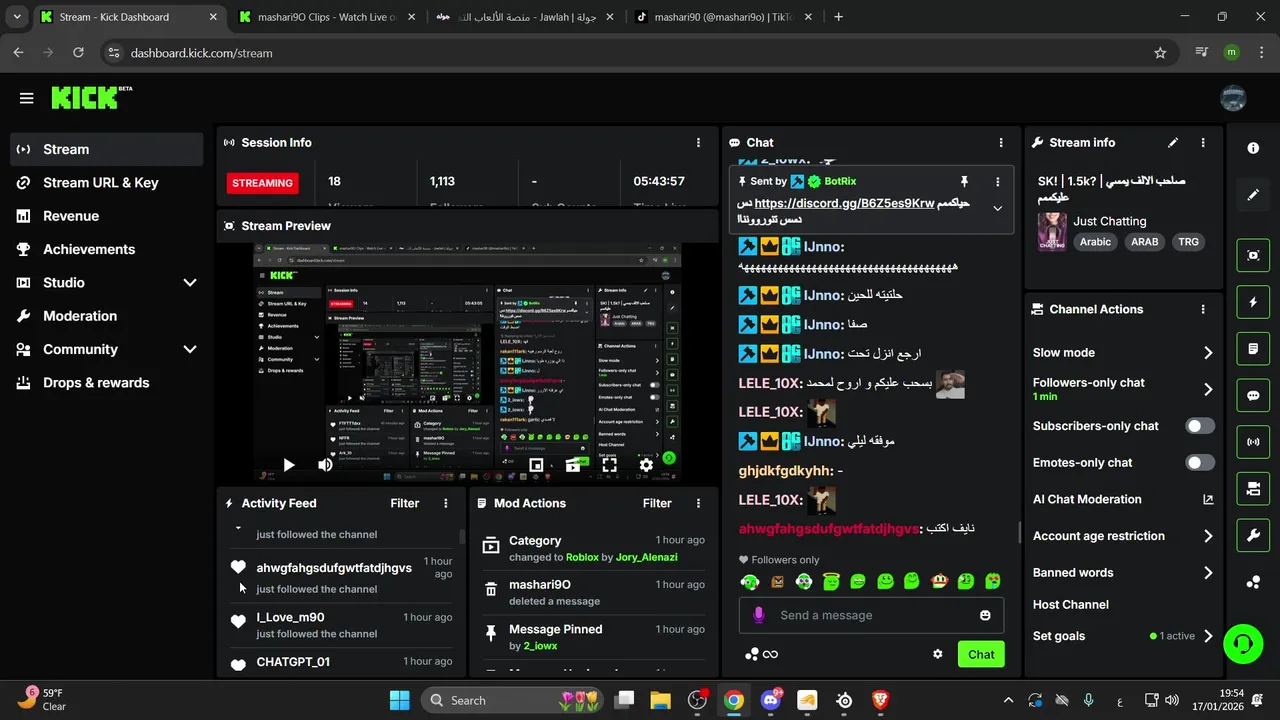This screenshot has height=720, width=1280.
Task: Open Revenue in the sidebar
Action: [x=106, y=216]
